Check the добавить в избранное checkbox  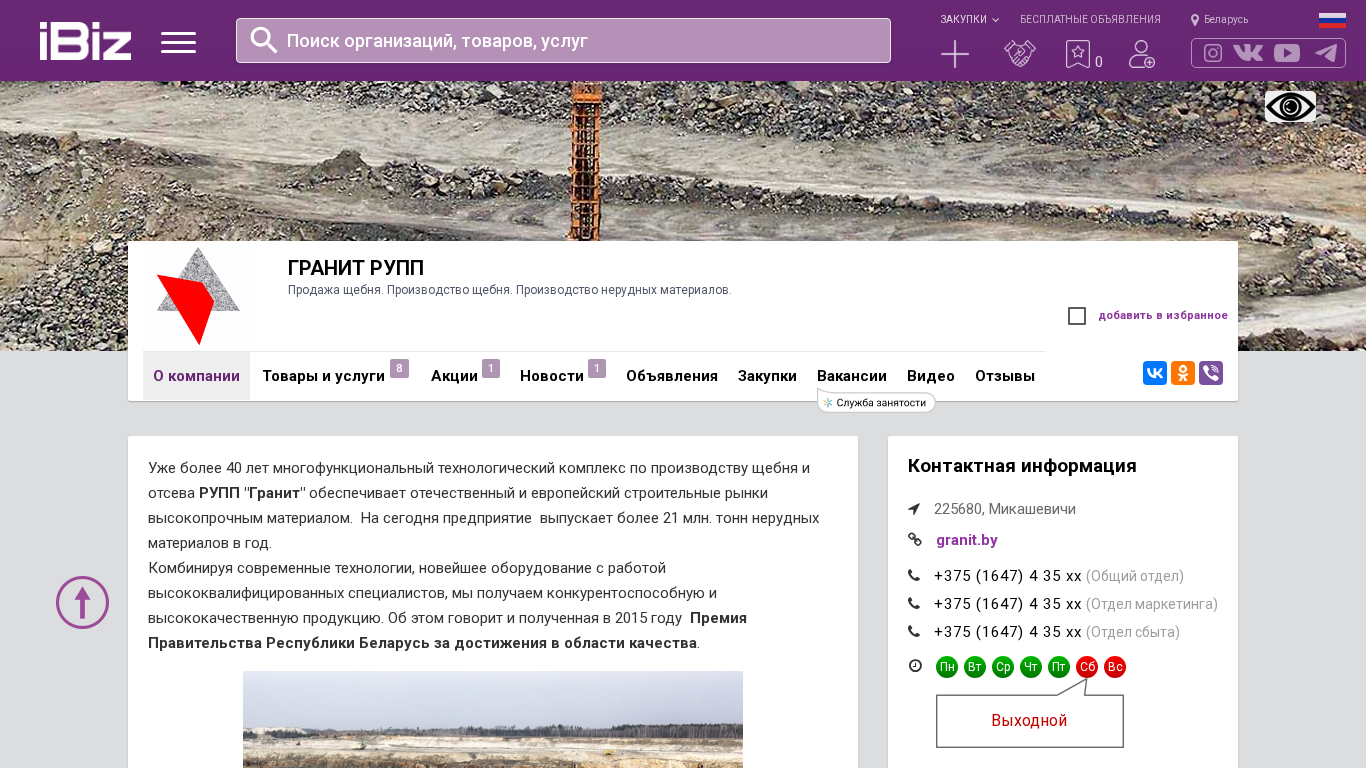pyautogui.click(x=1077, y=316)
